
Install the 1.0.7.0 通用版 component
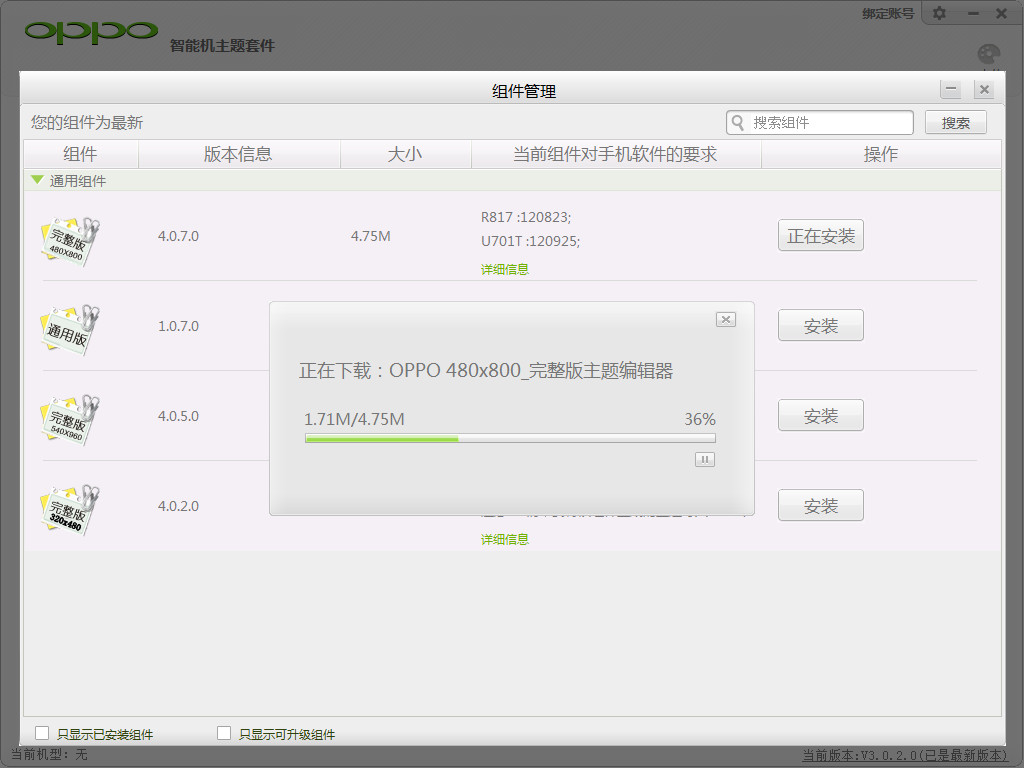821,325
